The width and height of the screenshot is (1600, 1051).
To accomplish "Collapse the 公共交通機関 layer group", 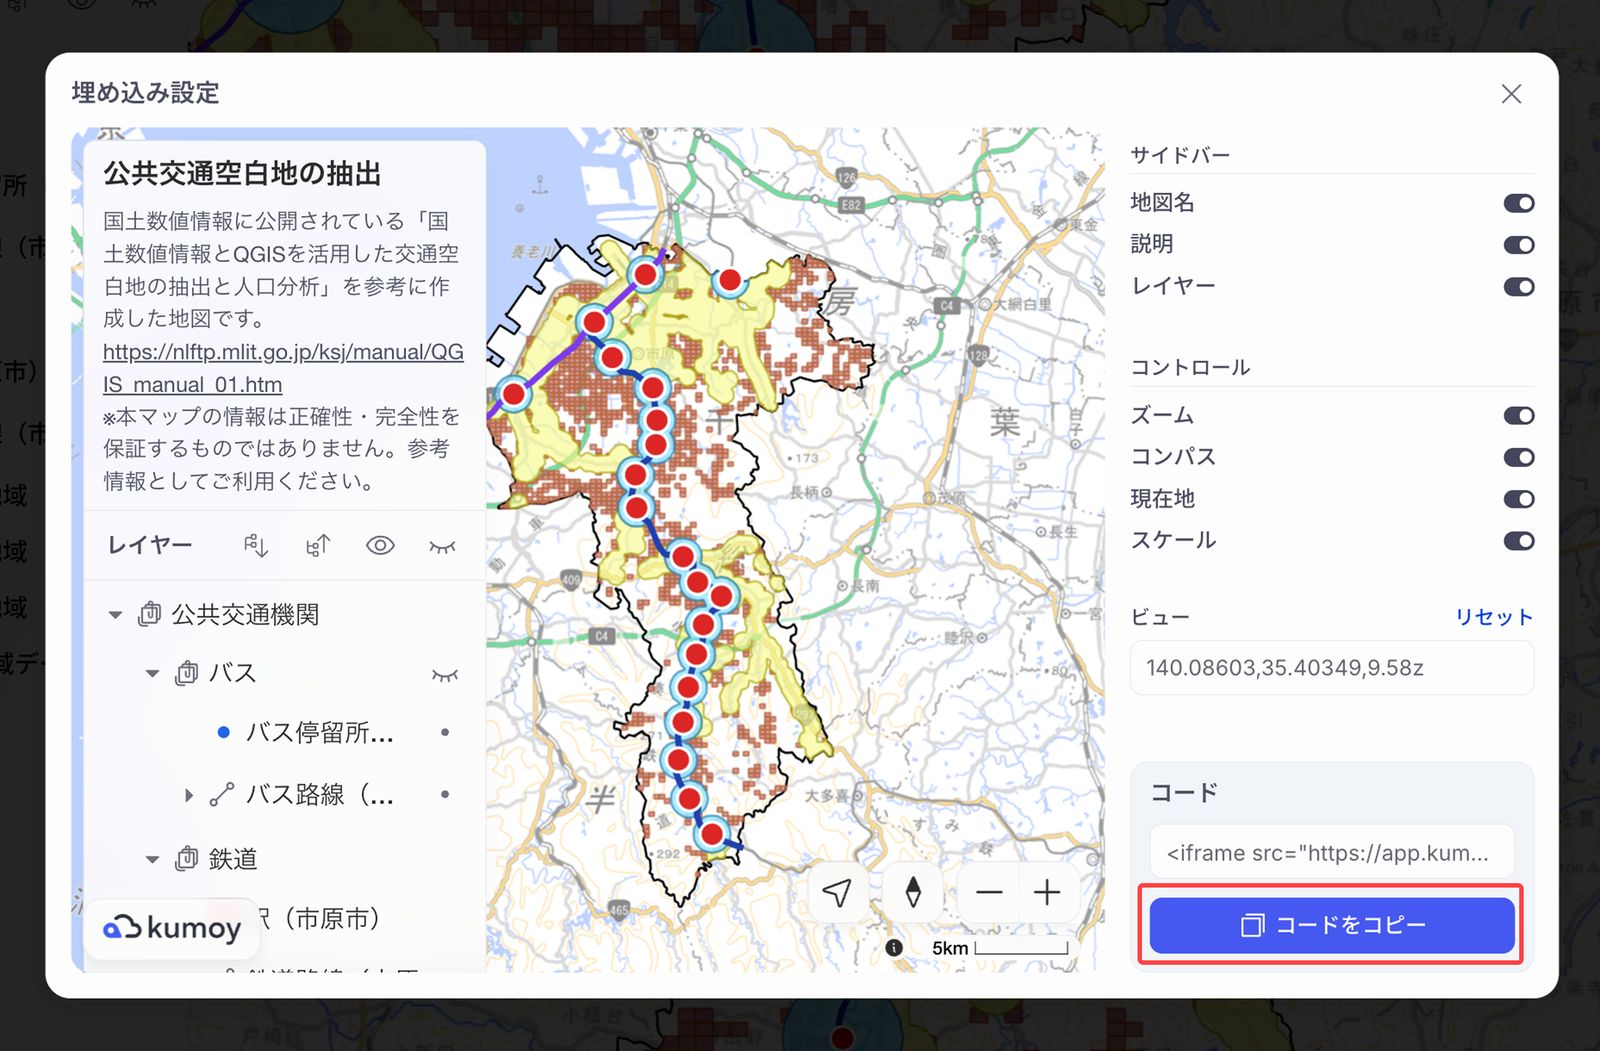I will pos(116,614).
